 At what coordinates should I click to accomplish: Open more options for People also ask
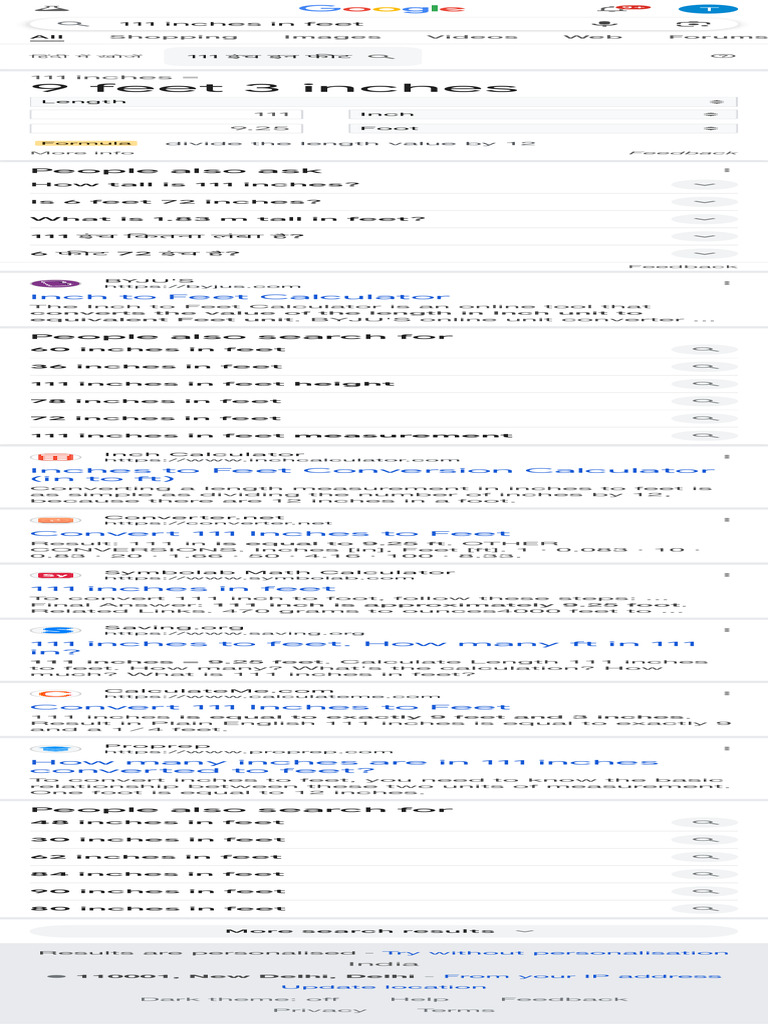tap(727, 170)
